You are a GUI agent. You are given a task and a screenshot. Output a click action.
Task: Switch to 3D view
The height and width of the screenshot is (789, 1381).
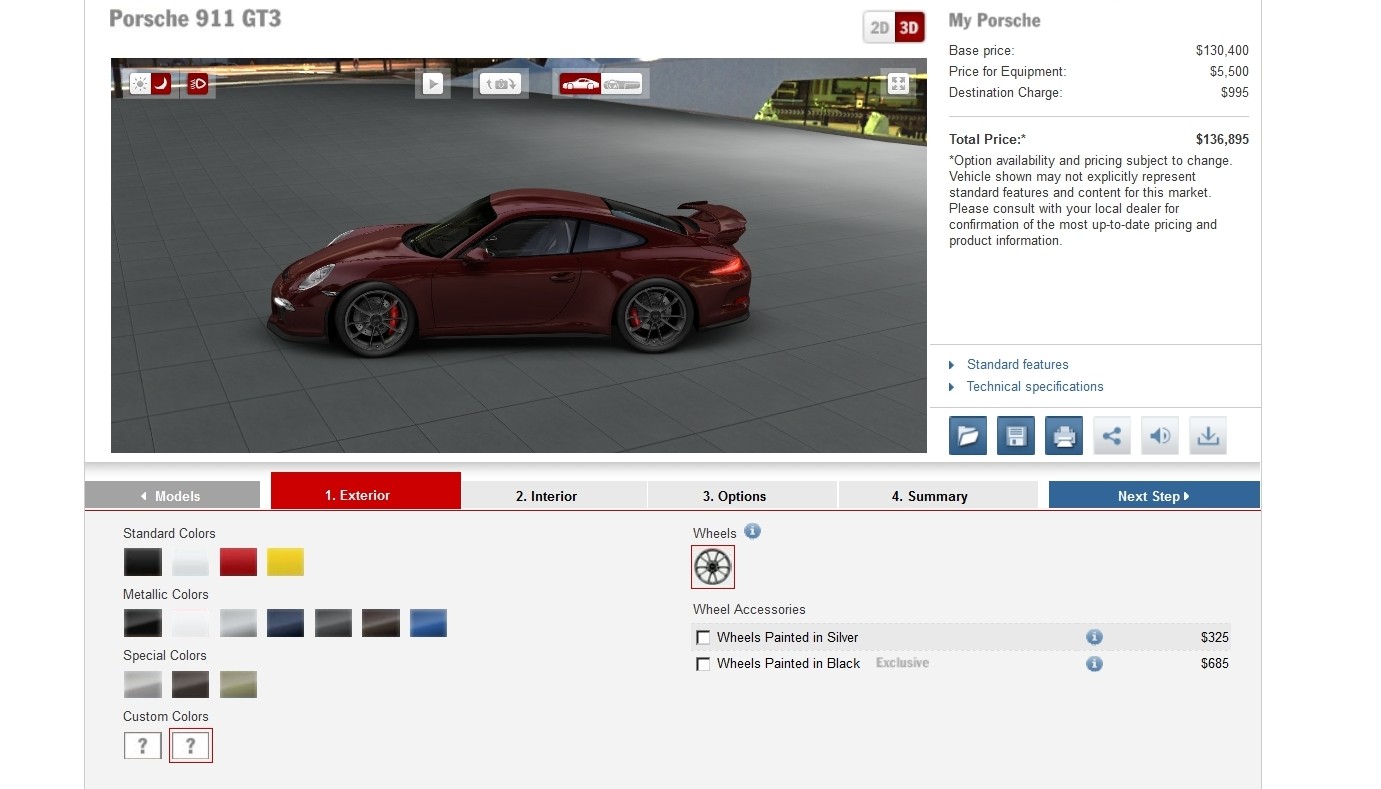pos(909,28)
